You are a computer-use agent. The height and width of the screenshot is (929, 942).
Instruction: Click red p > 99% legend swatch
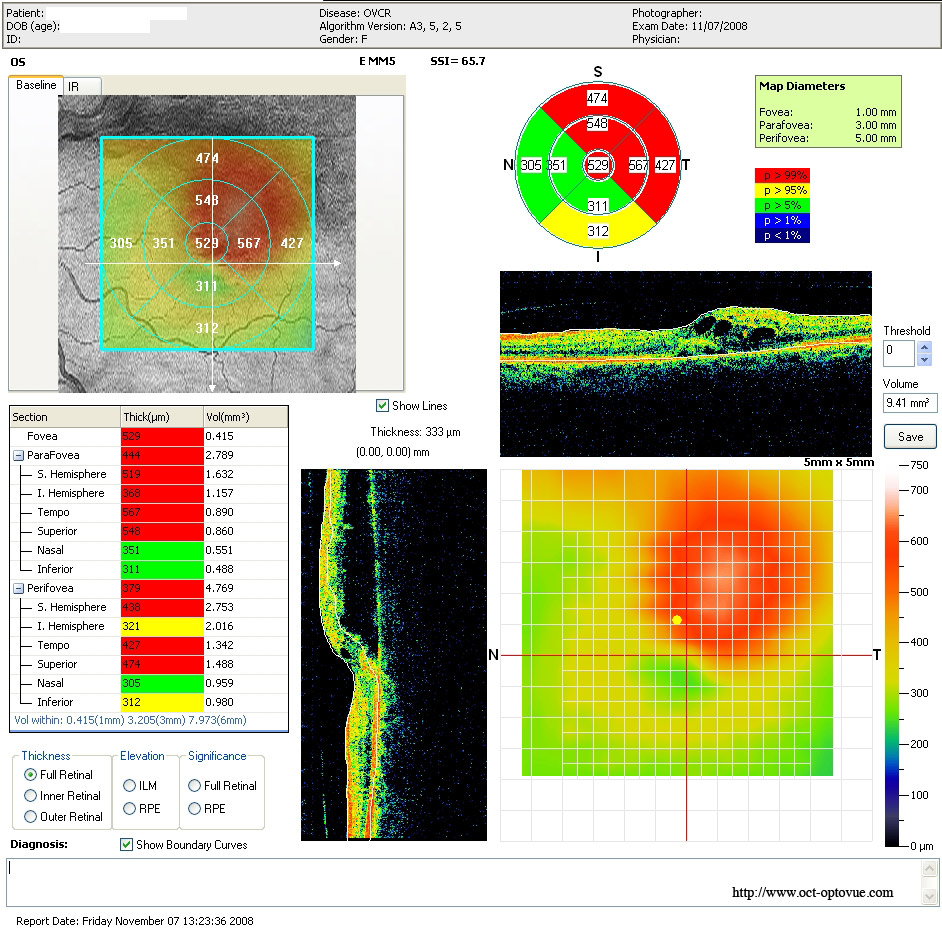pyautogui.click(x=782, y=175)
